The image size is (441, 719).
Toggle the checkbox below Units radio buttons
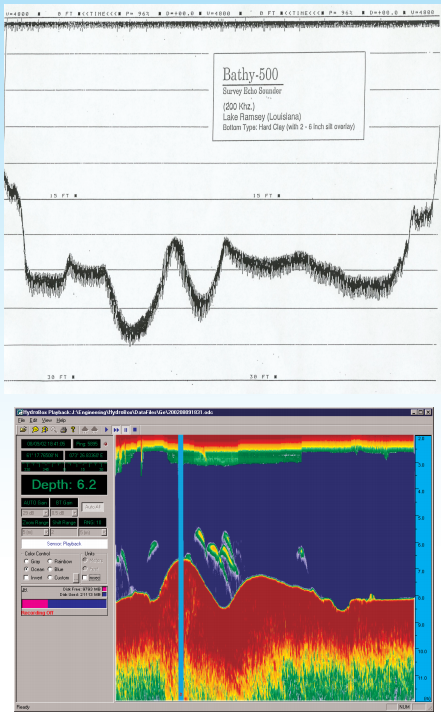[85, 578]
